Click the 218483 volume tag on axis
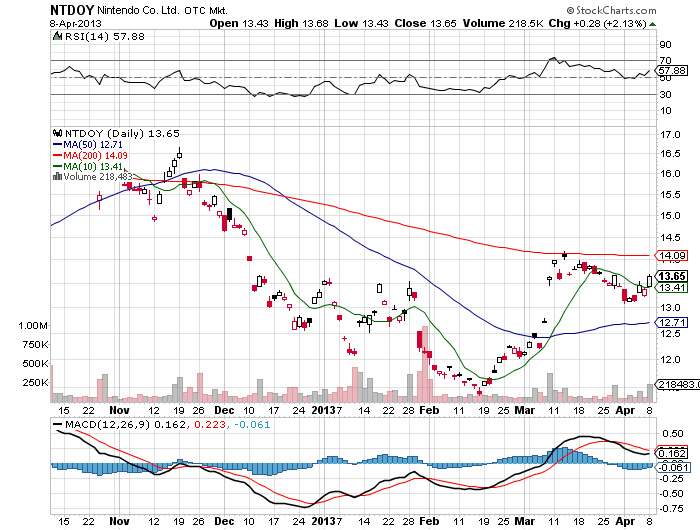 click(x=677, y=384)
